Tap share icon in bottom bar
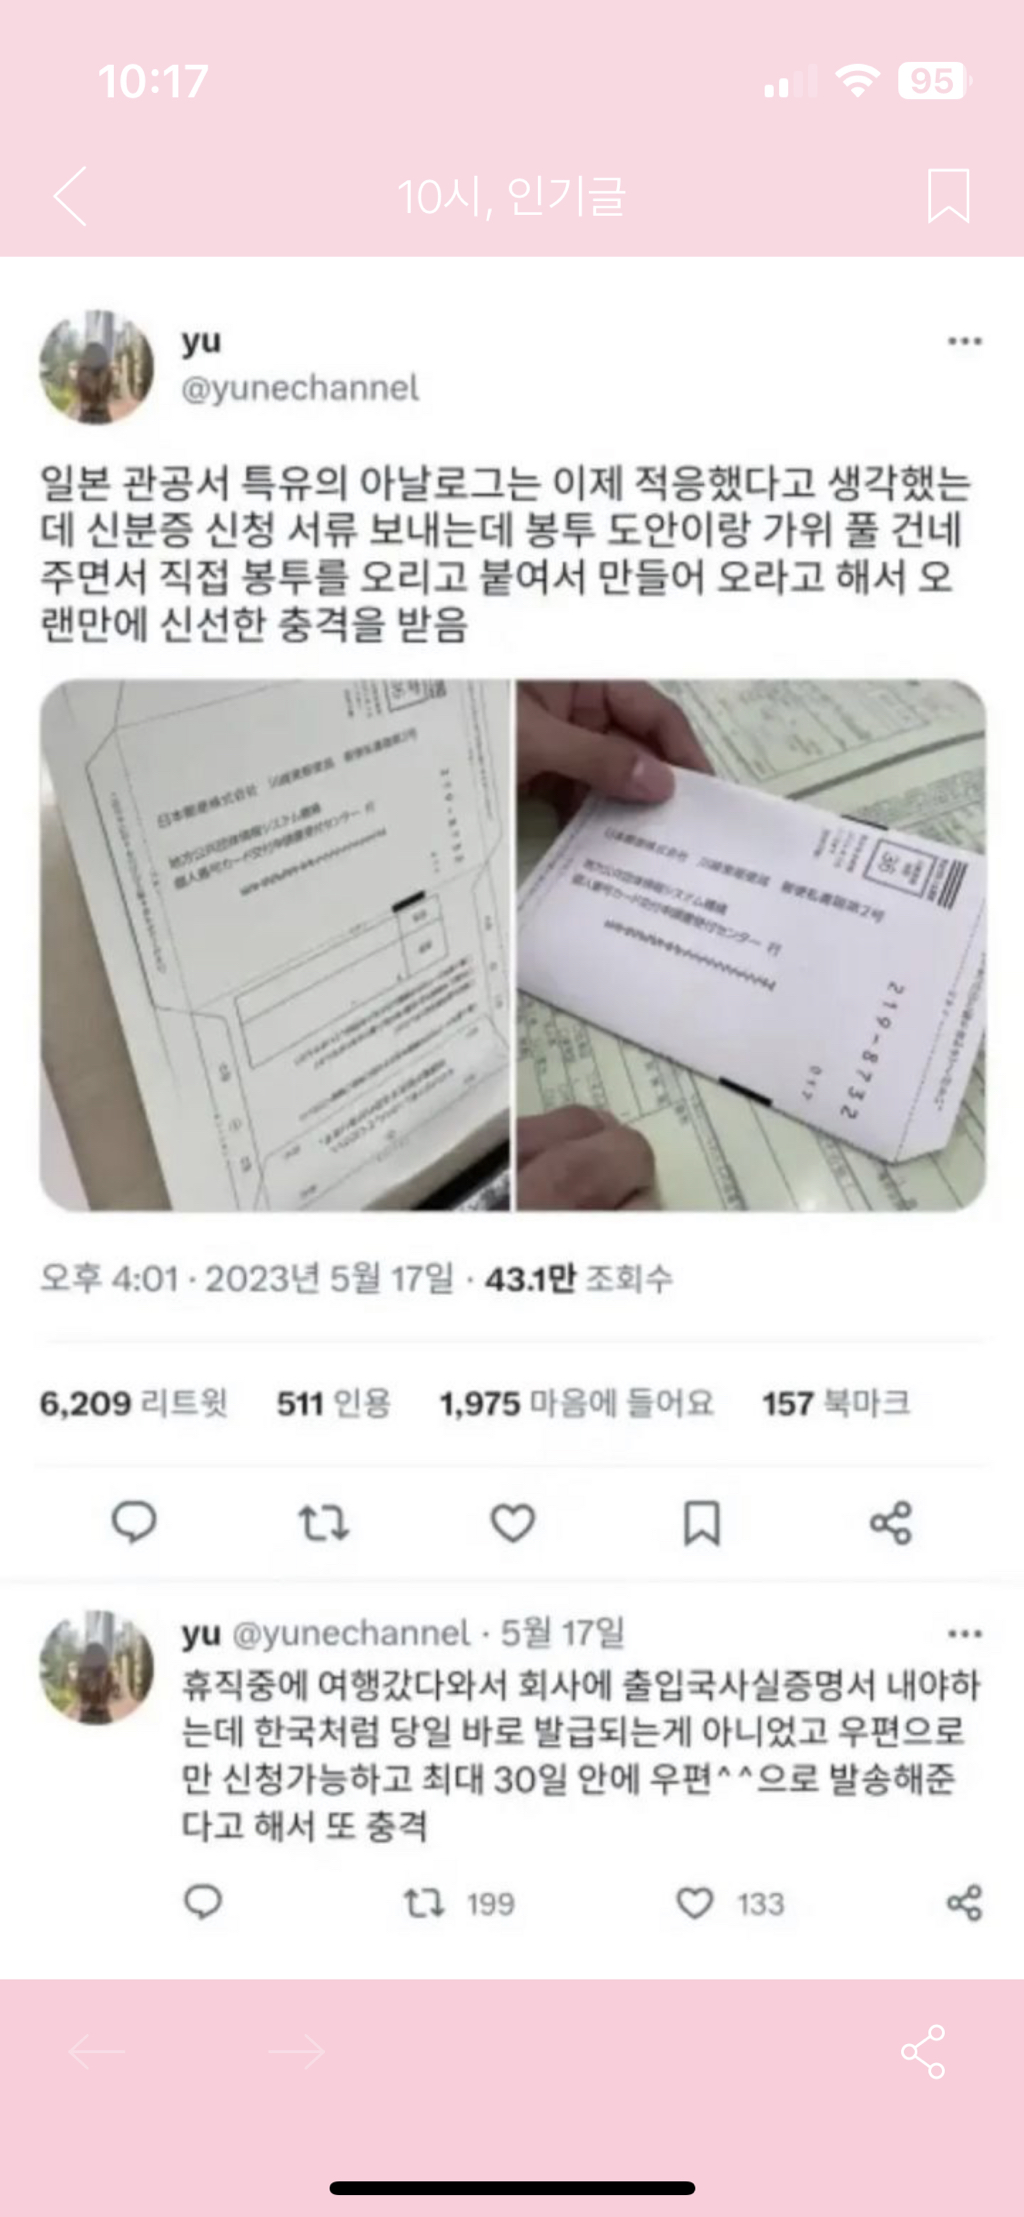Viewport: 1024px width, 2217px height. pos(923,2051)
